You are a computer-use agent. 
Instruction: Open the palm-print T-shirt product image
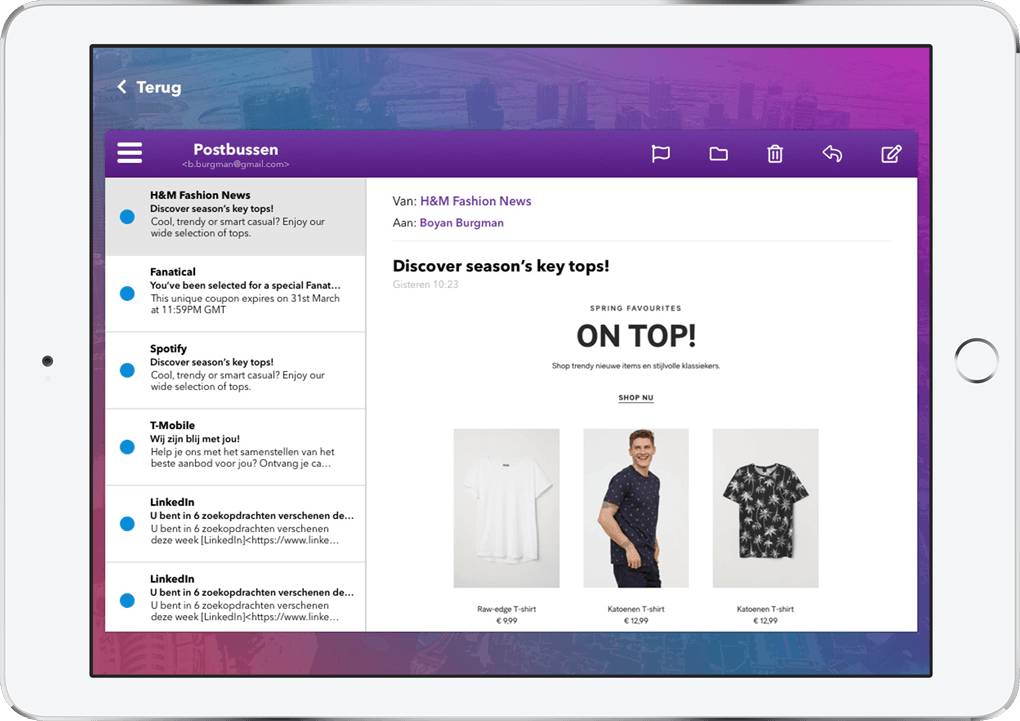tap(765, 508)
